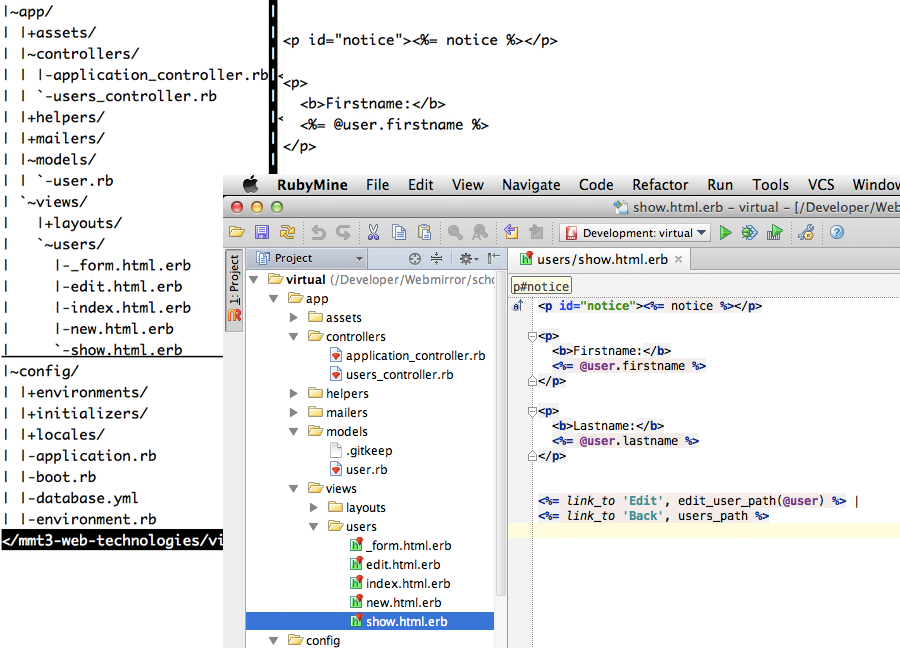The image size is (900, 648).
Task: Click the p#notice breadcrumb in editor
Action: [x=541, y=286]
